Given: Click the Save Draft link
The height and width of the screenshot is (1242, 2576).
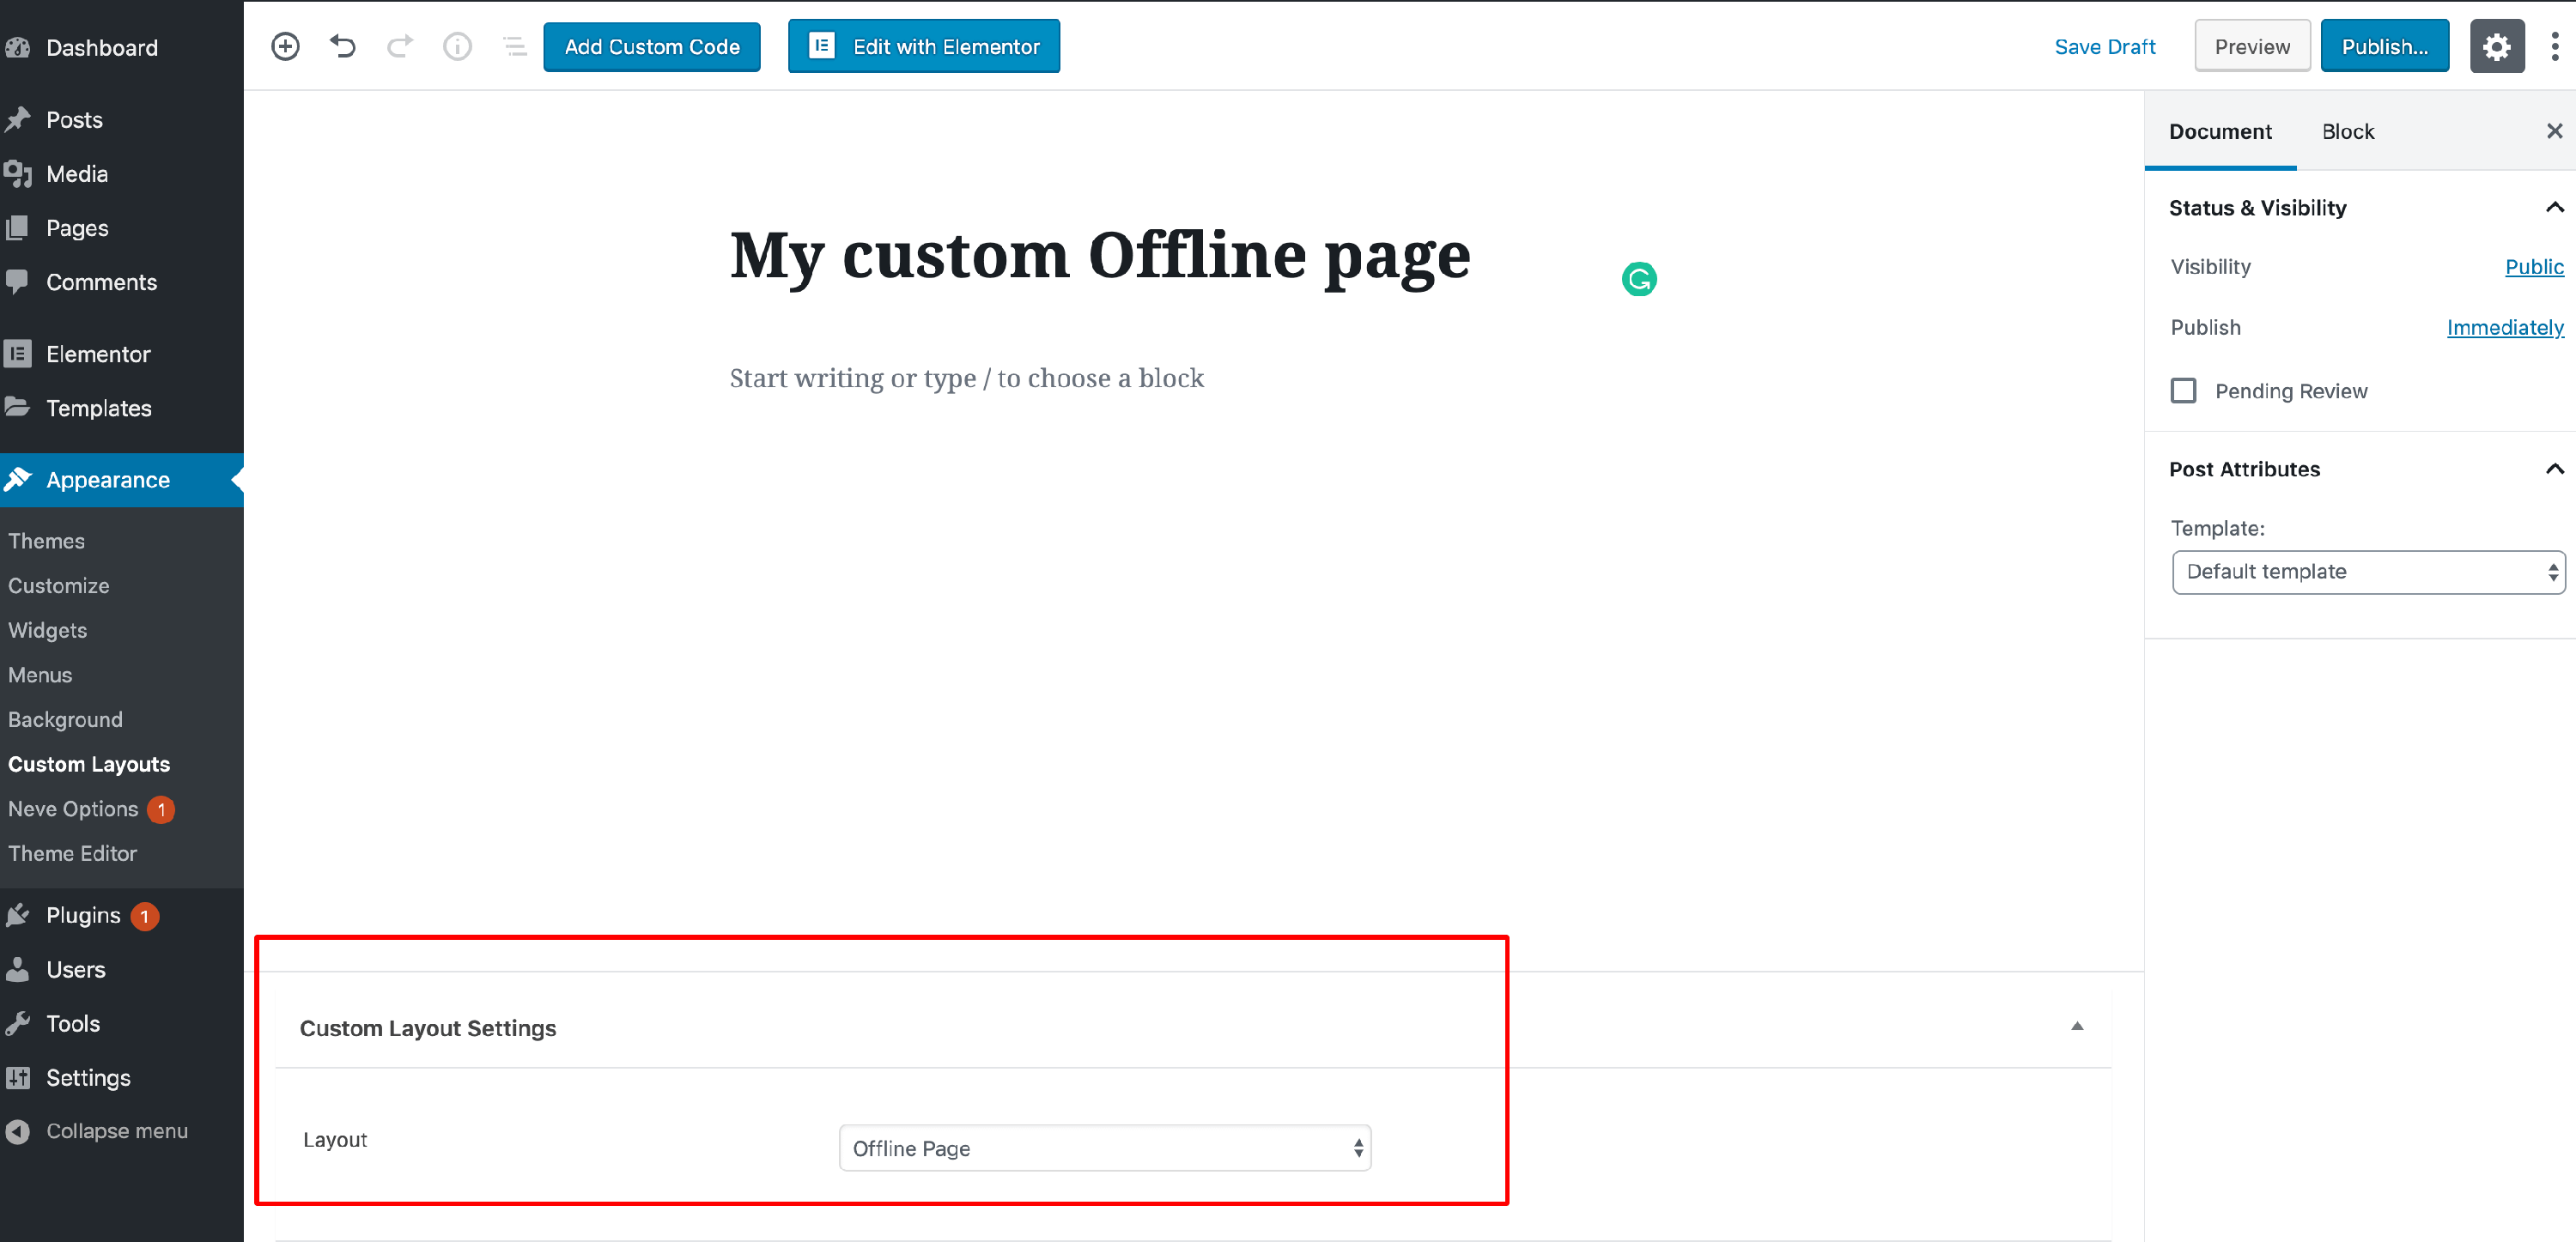Looking at the screenshot, I should coord(2104,46).
